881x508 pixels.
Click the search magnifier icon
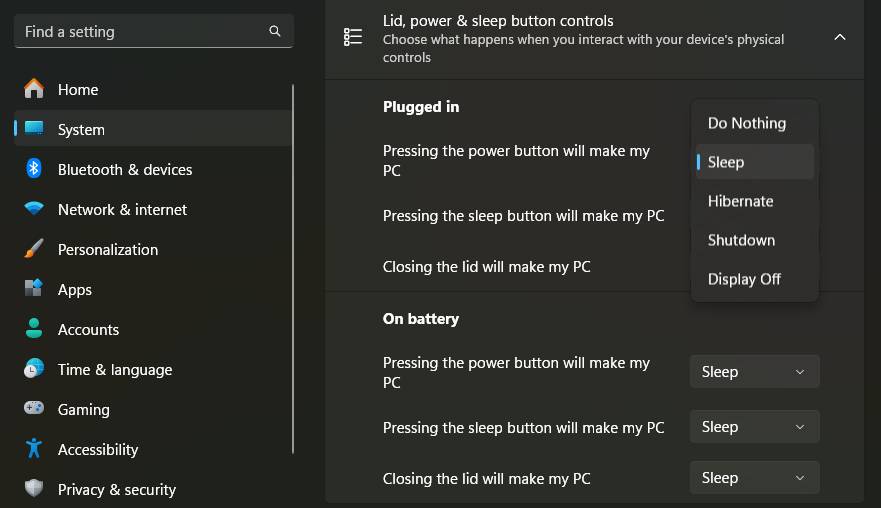pyautogui.click(x=275, y=31)
